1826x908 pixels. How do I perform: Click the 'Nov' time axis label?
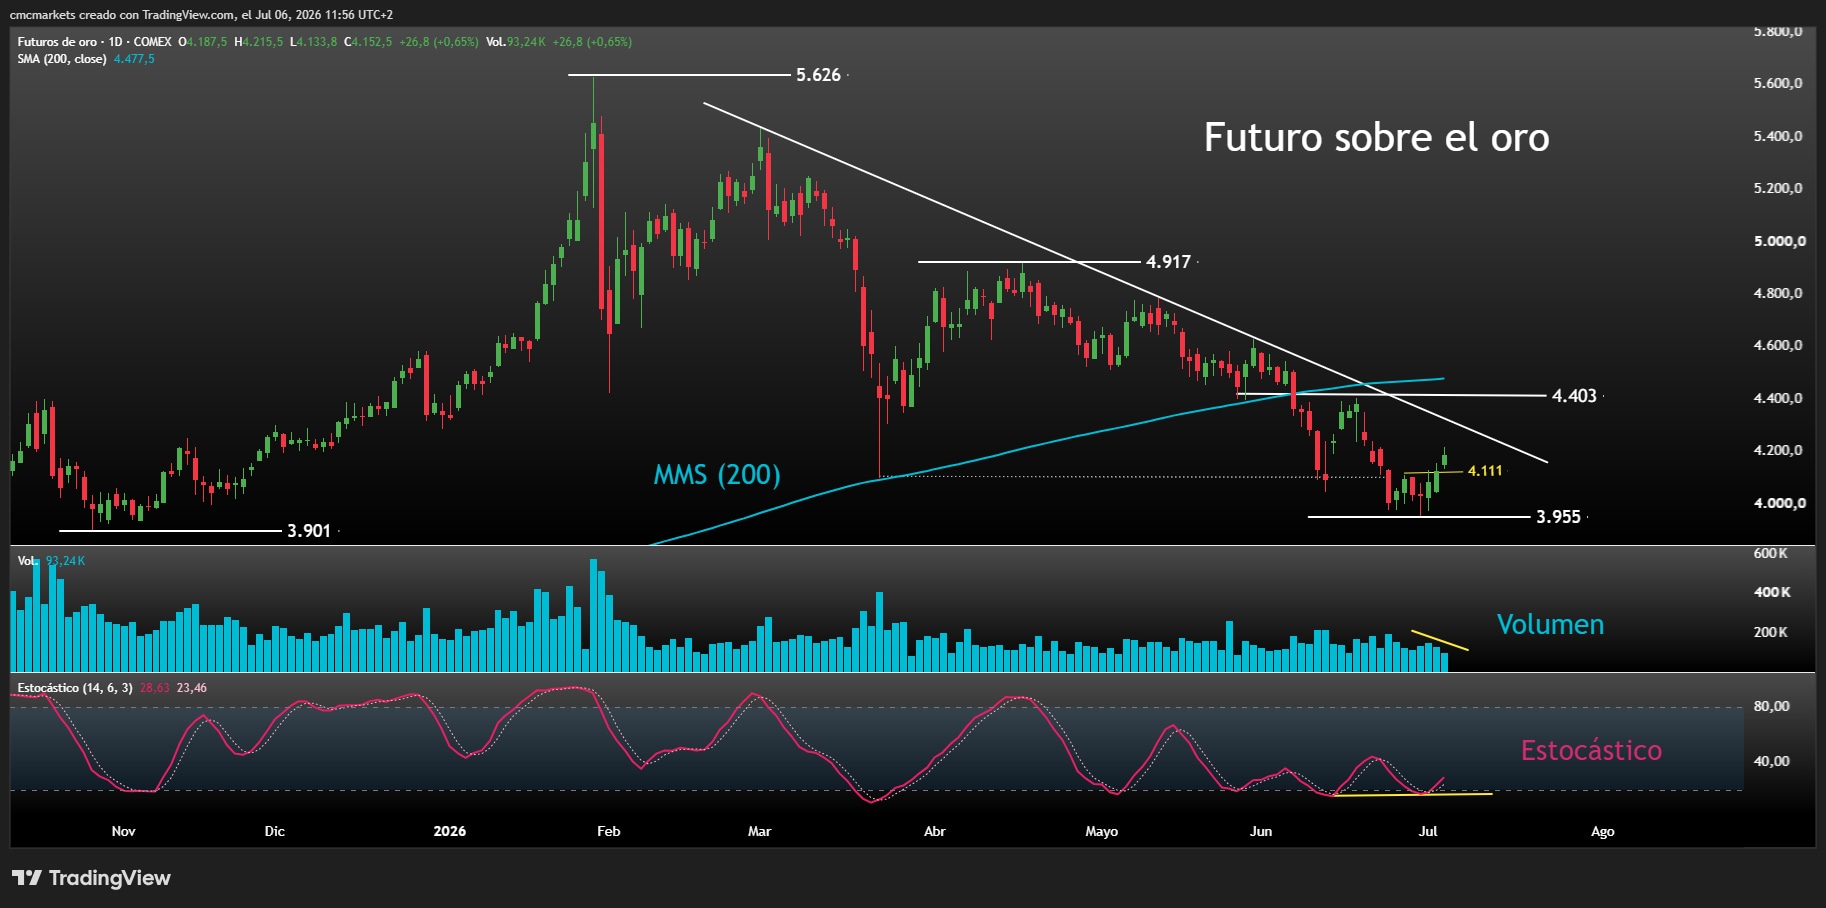(x=123, y=831)
